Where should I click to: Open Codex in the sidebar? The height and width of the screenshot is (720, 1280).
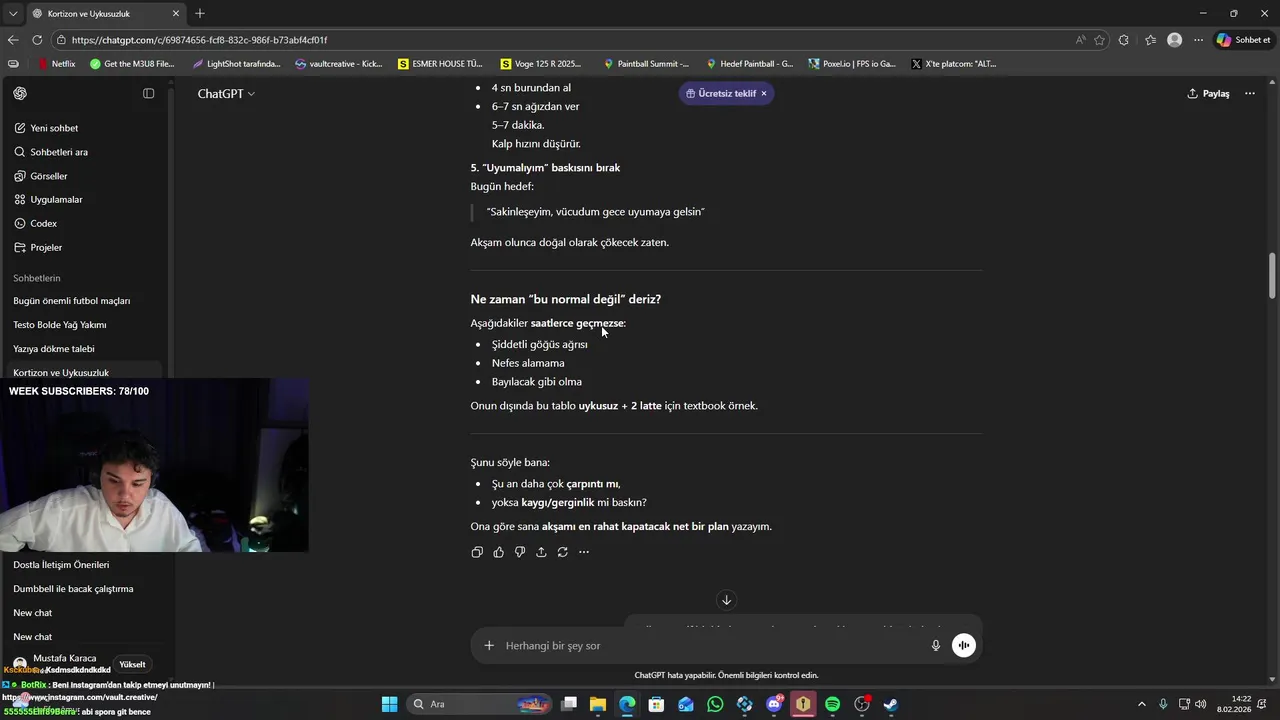(44, 224)
